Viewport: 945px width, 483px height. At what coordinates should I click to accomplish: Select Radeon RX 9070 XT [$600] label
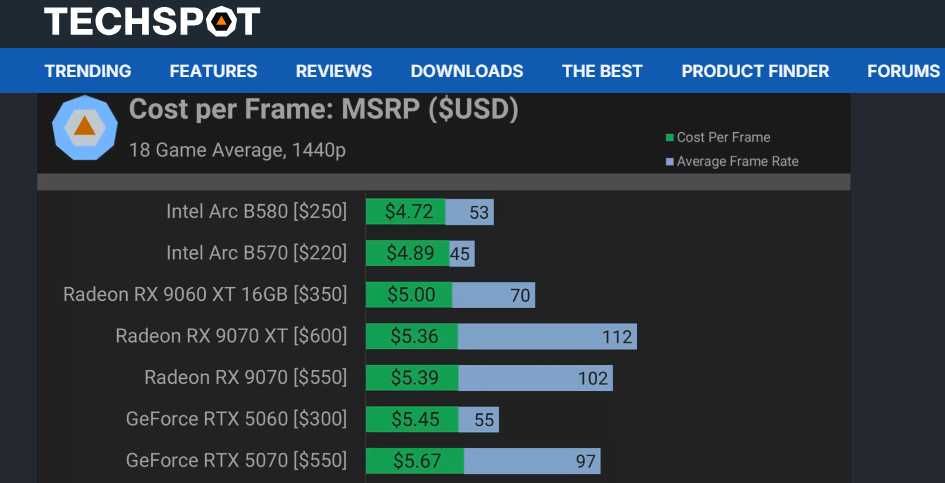pyautogui.click(x=231, y=336)
